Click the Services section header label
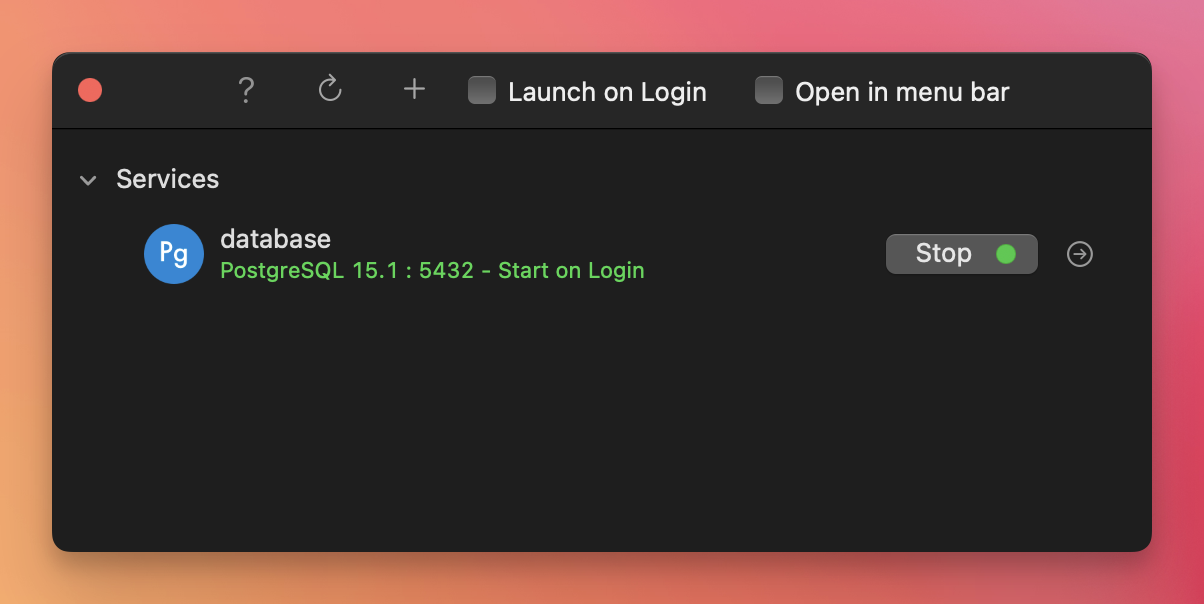This screenshot has width=1204, height=604. pos(167,179)
